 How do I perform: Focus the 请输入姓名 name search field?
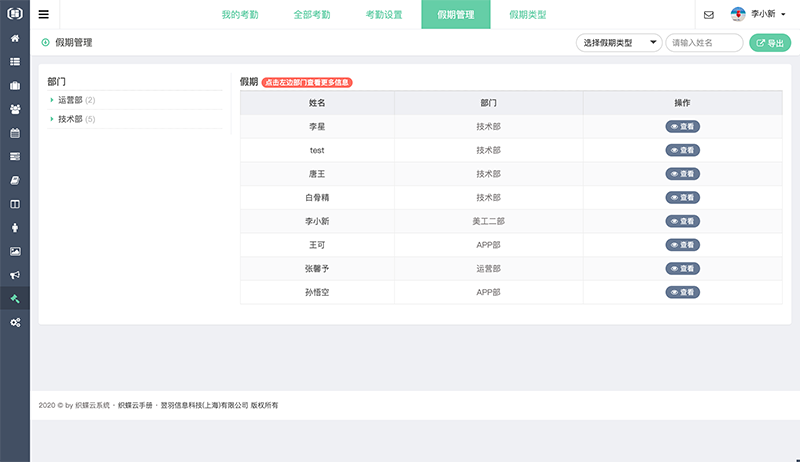[704, 43]
